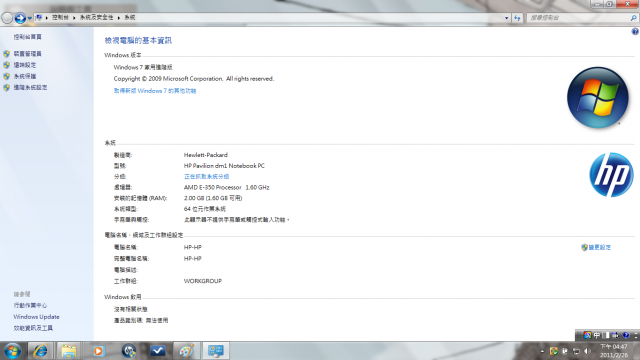Screen dimensions: 640x360
Task: Open 進階系統設定 in the left pane
Action: point(30,88)
